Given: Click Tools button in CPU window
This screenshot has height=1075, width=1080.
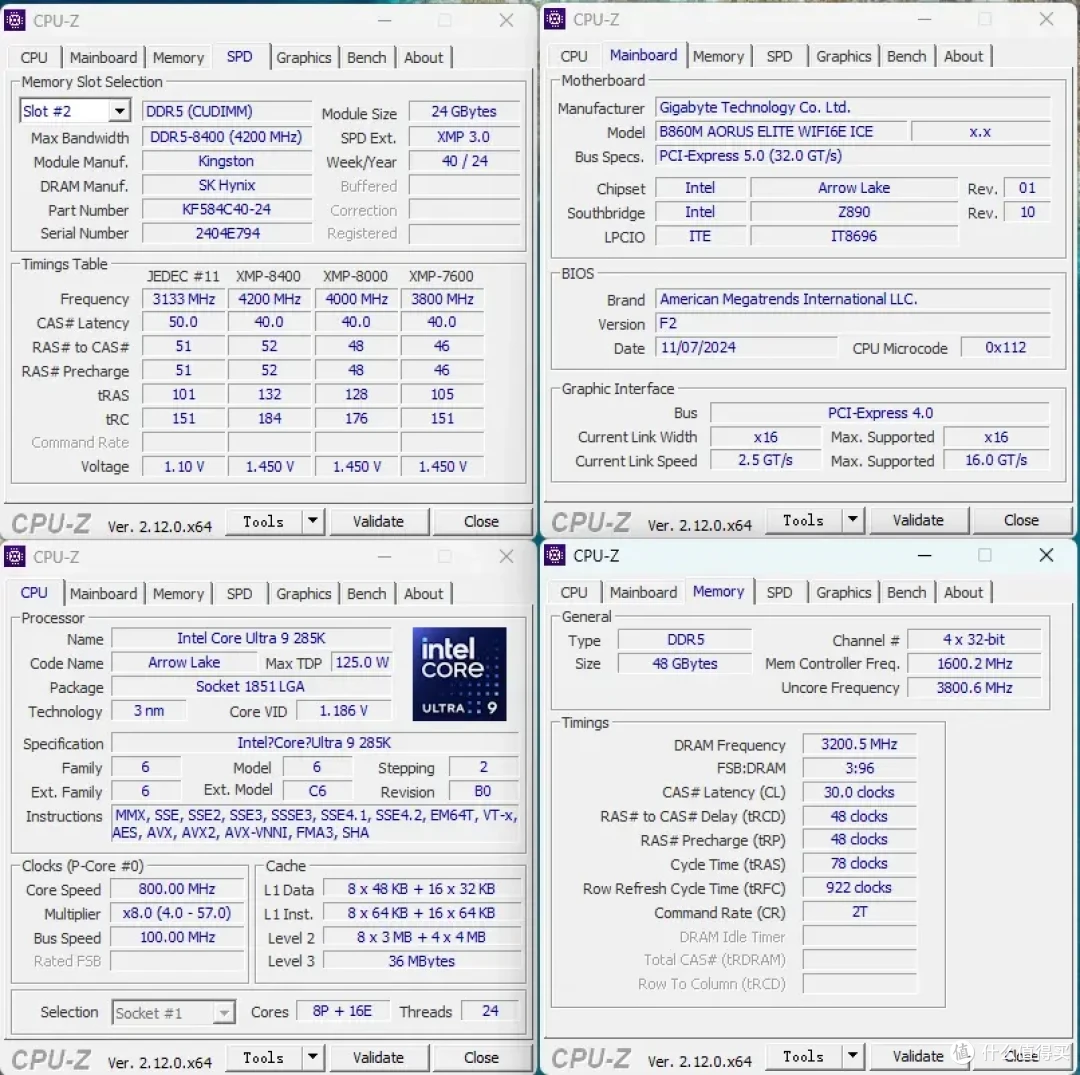Looking at the screenshot, I should pyautogui.click(x=264, y=1057).
